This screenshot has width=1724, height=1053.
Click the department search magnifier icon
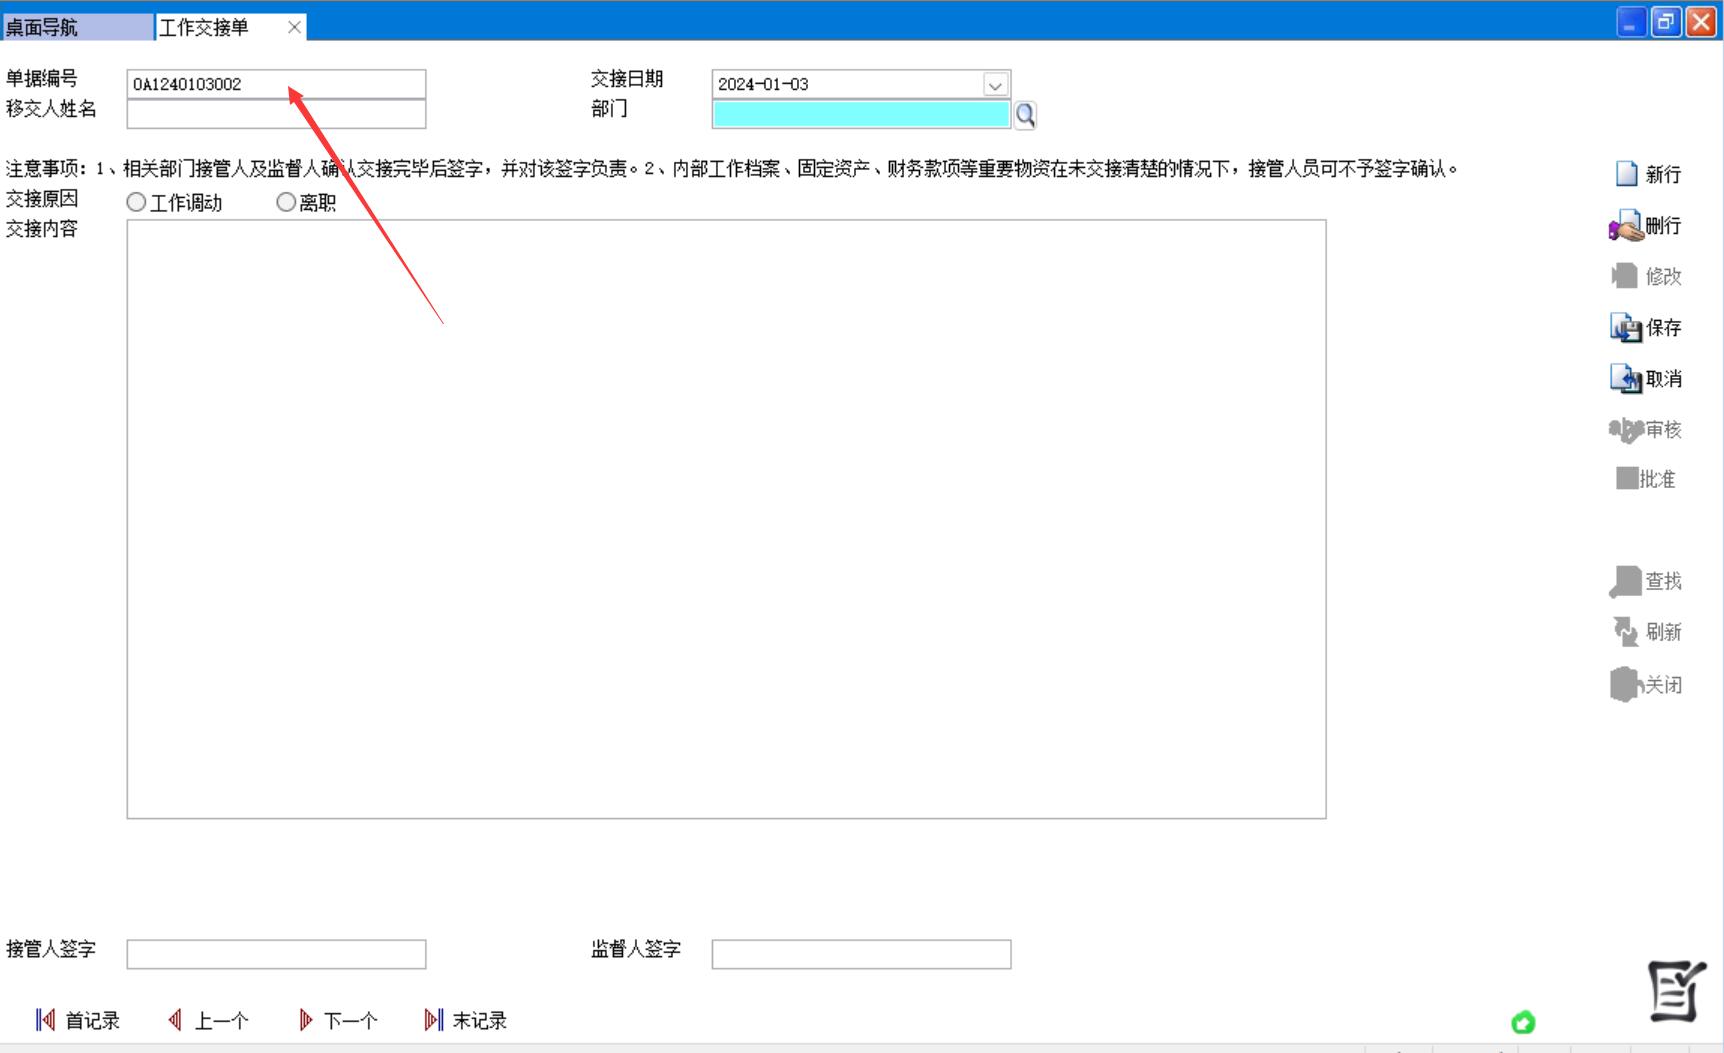click(x=1025, y=115)
